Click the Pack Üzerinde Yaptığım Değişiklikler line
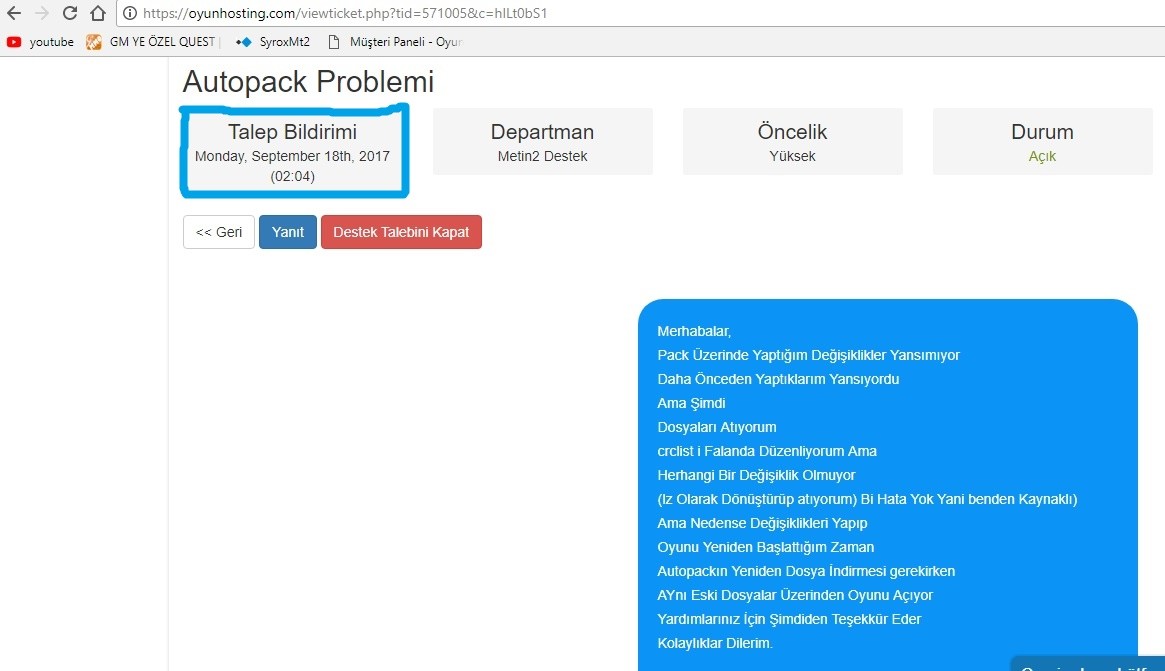This screenshot has width=1165, height=671. [808, 355]
